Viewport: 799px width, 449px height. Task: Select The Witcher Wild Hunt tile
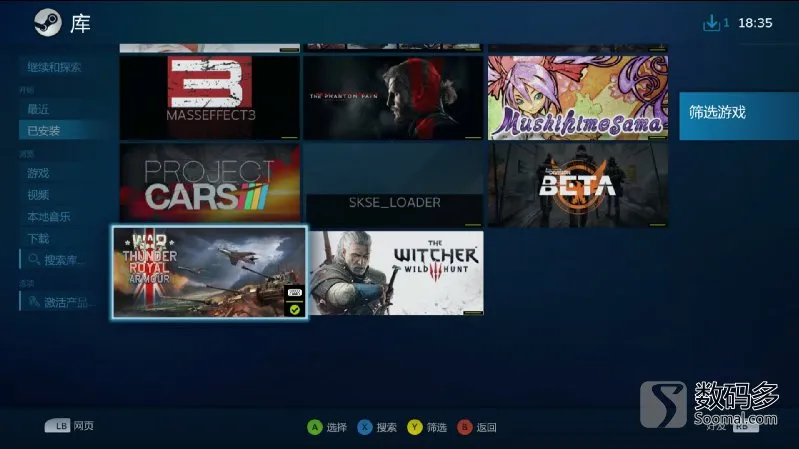coord(396,273)
